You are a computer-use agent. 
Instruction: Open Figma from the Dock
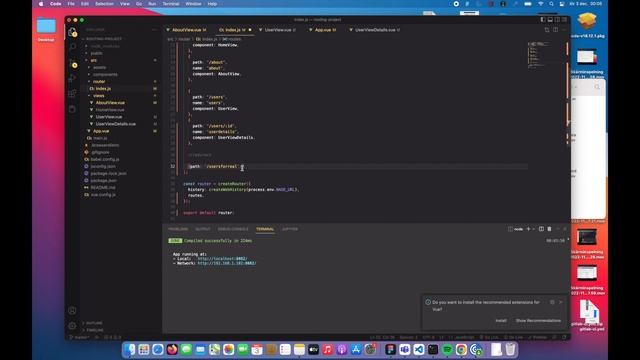click(x=390, y=349)
